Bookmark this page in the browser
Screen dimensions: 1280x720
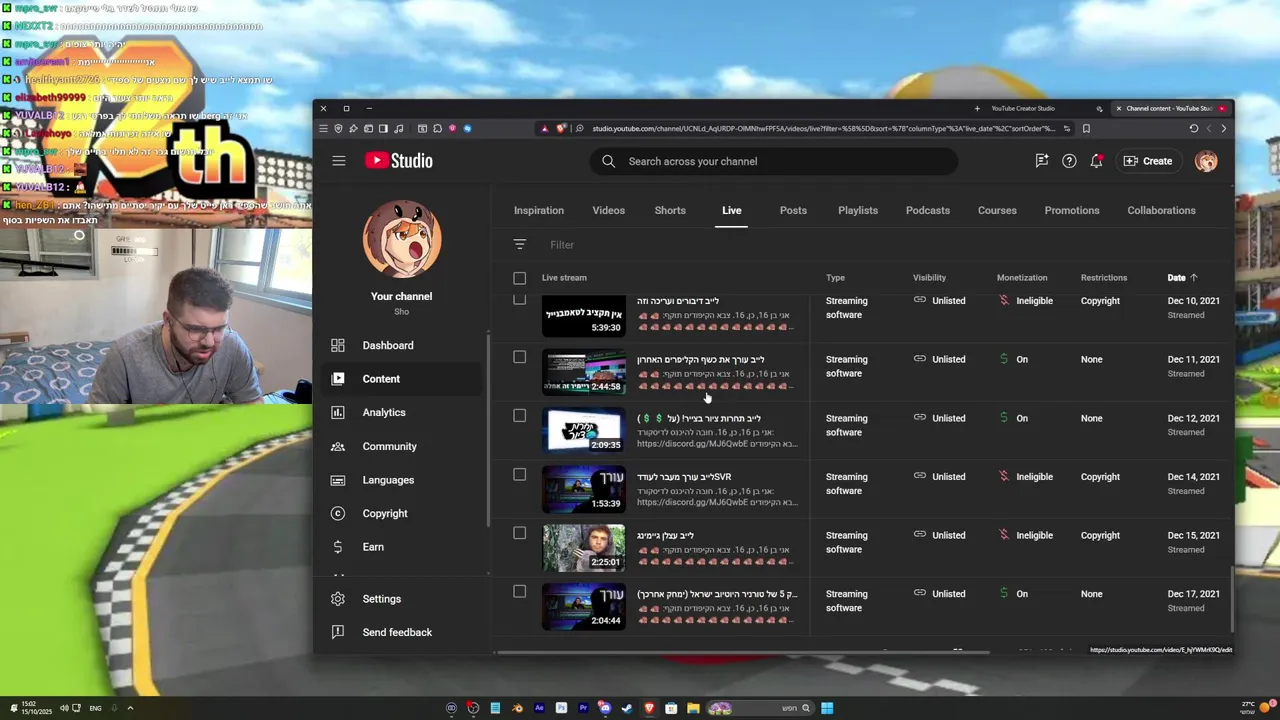[x=1086, y=128]
